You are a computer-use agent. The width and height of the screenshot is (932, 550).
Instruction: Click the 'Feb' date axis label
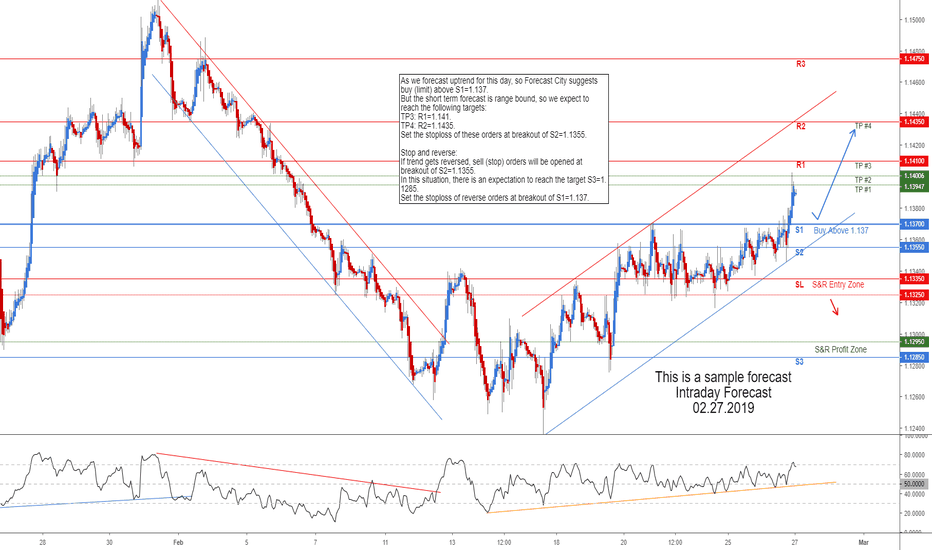[178, 542]
